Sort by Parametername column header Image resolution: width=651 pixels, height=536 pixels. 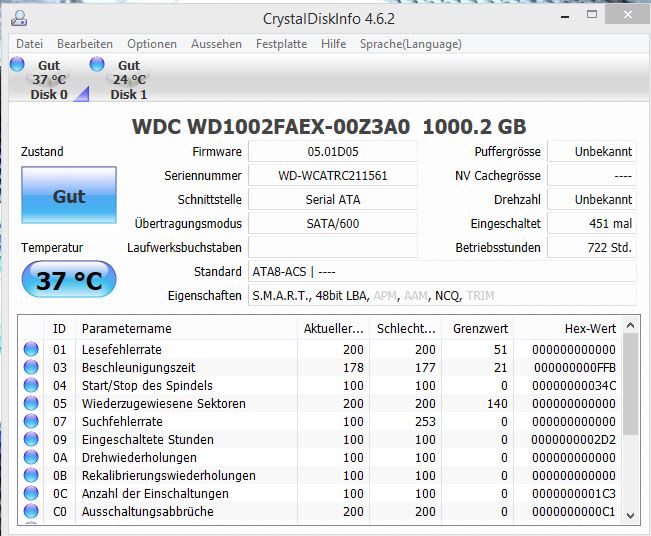(x=186, y=328)
